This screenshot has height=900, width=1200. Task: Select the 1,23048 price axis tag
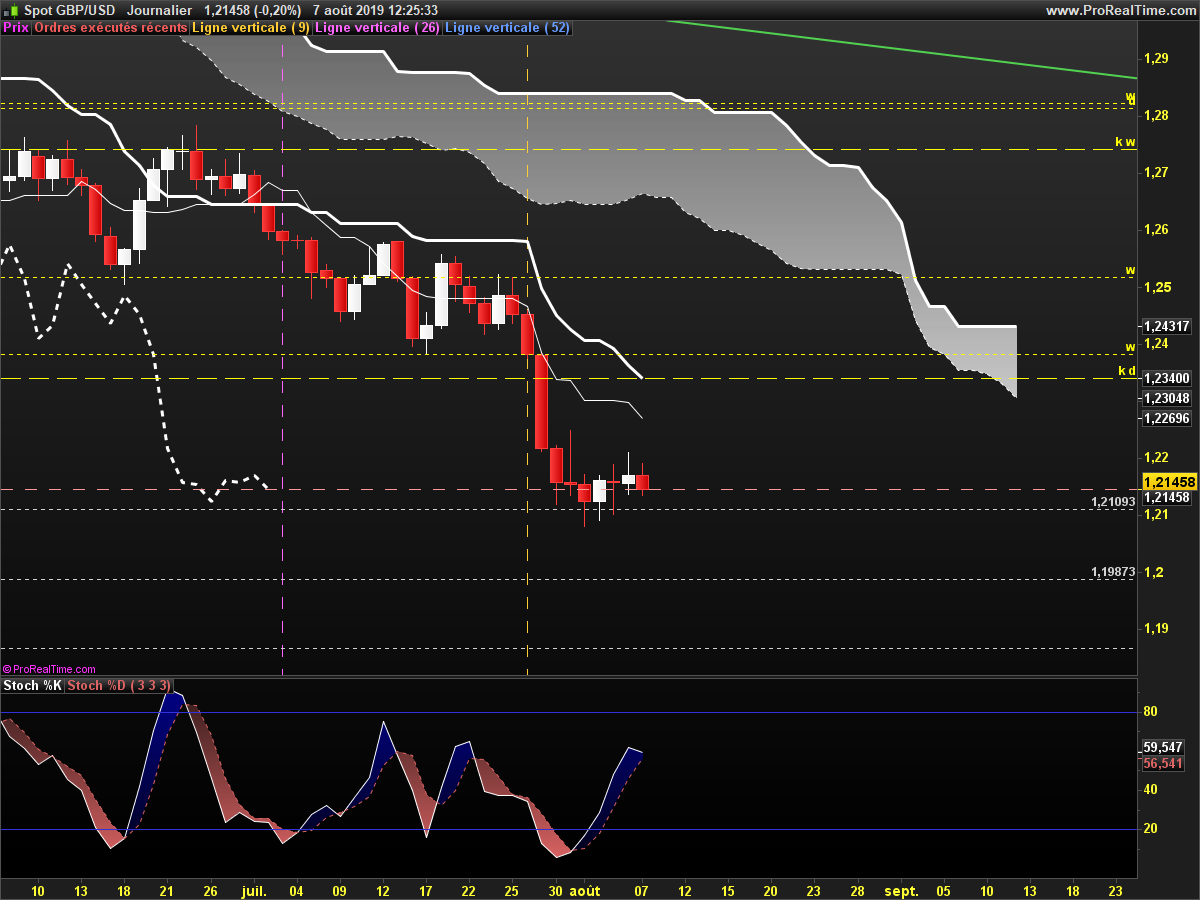(1167, 398)
